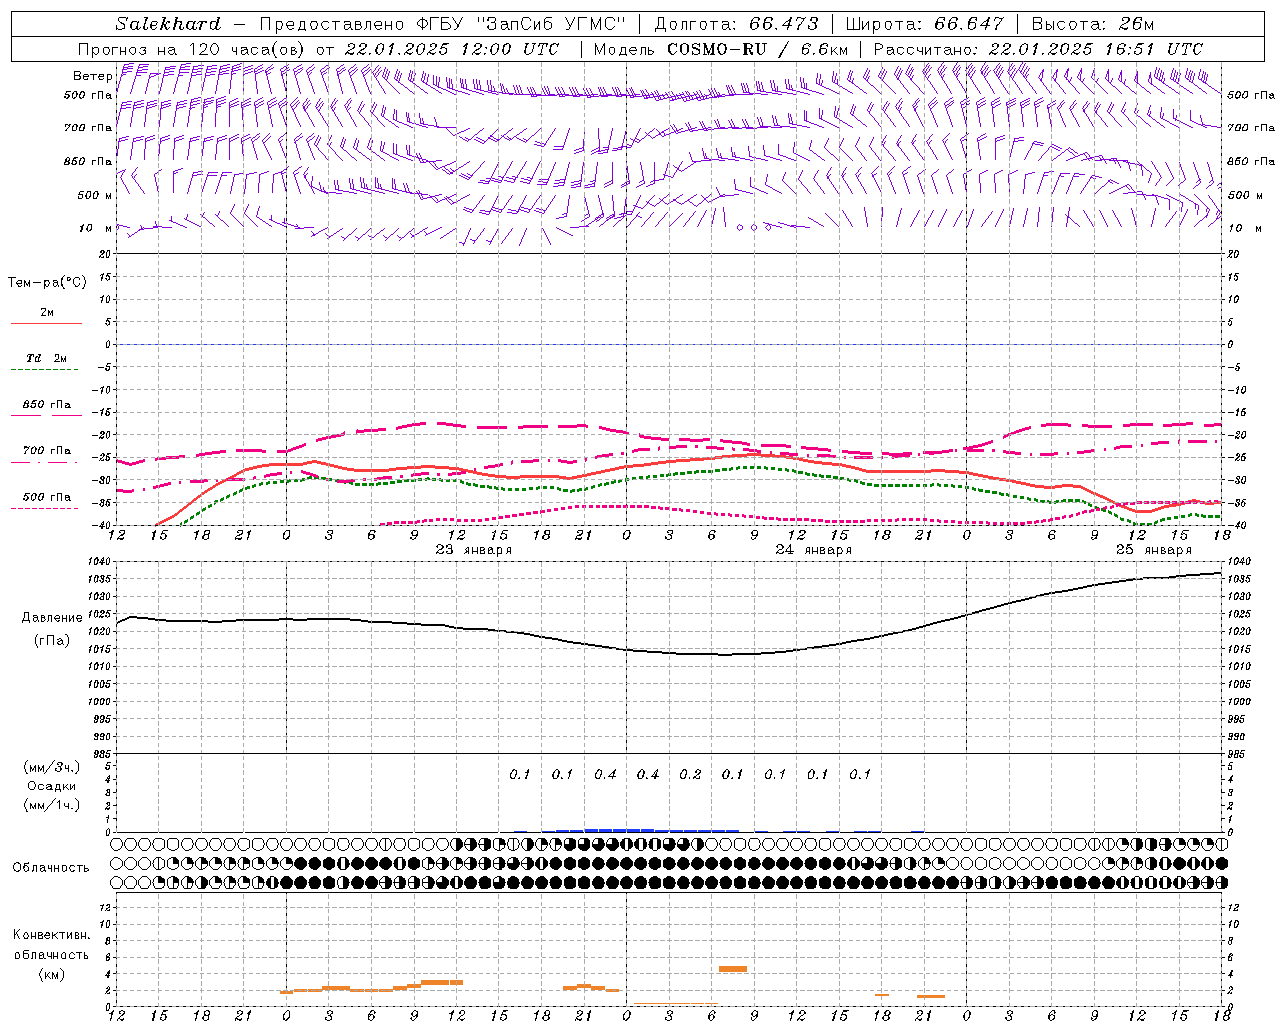Select the 'Td 2м' dew point legend entry
This screenshot has width=1280, height=1024.
[x=47, y=358]
